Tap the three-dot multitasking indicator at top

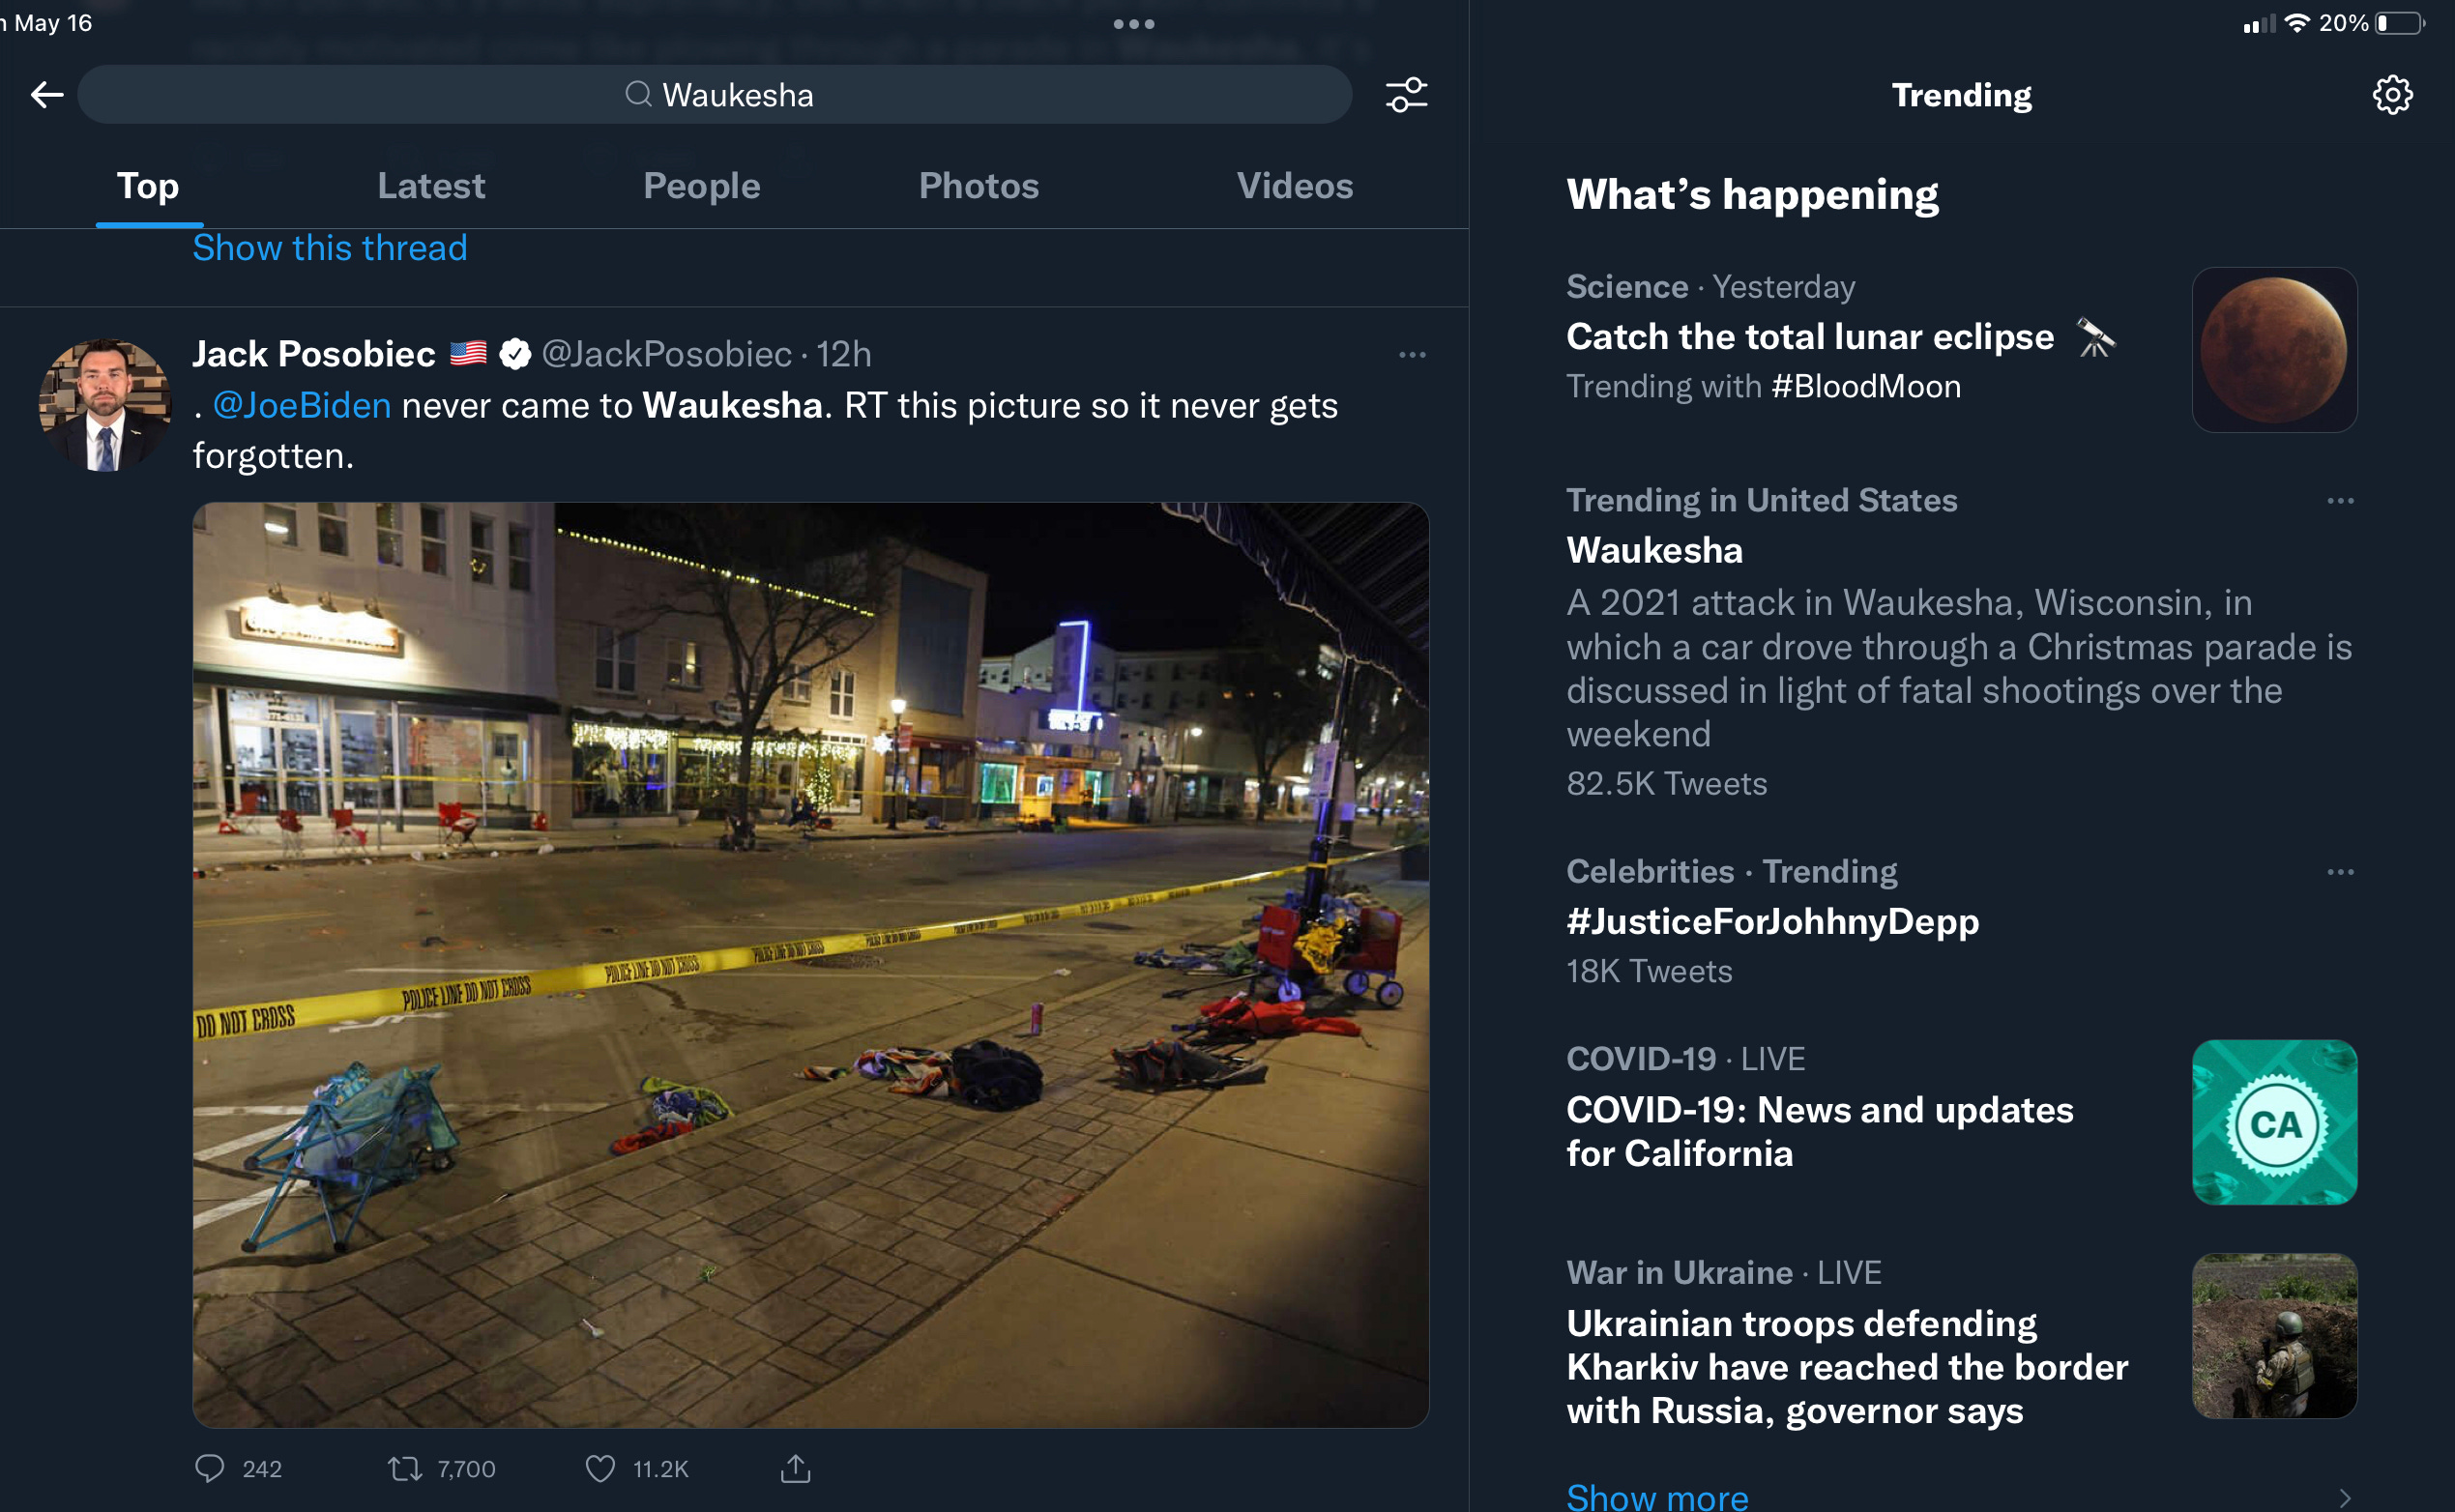pos(1134,24)
